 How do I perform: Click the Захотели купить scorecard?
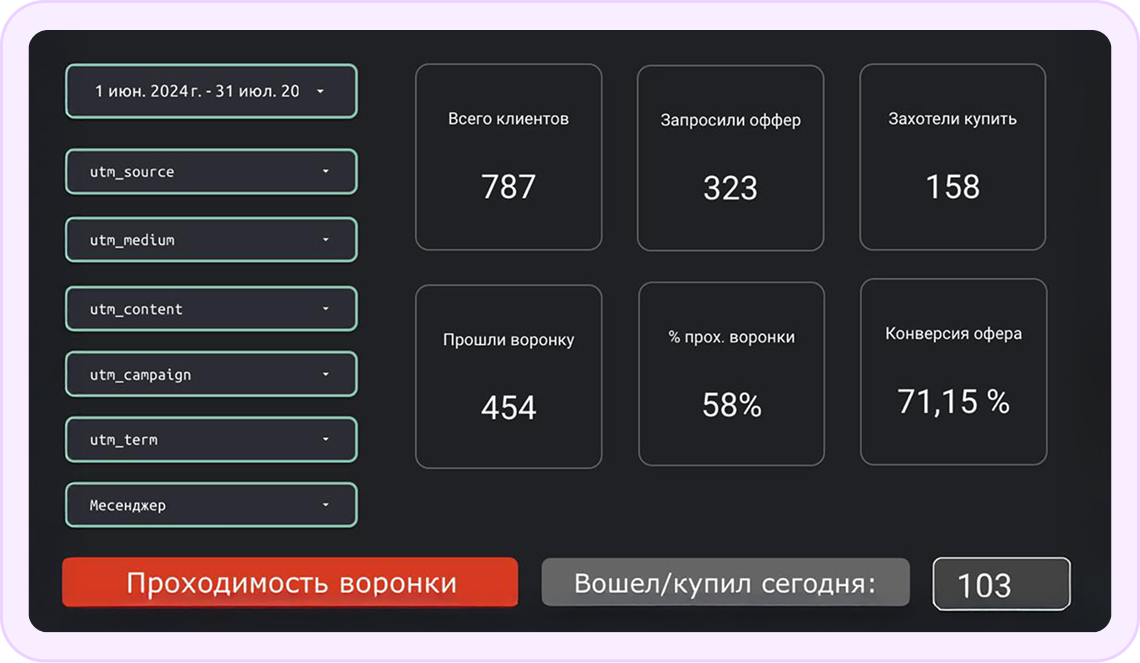tap(952, 157)
